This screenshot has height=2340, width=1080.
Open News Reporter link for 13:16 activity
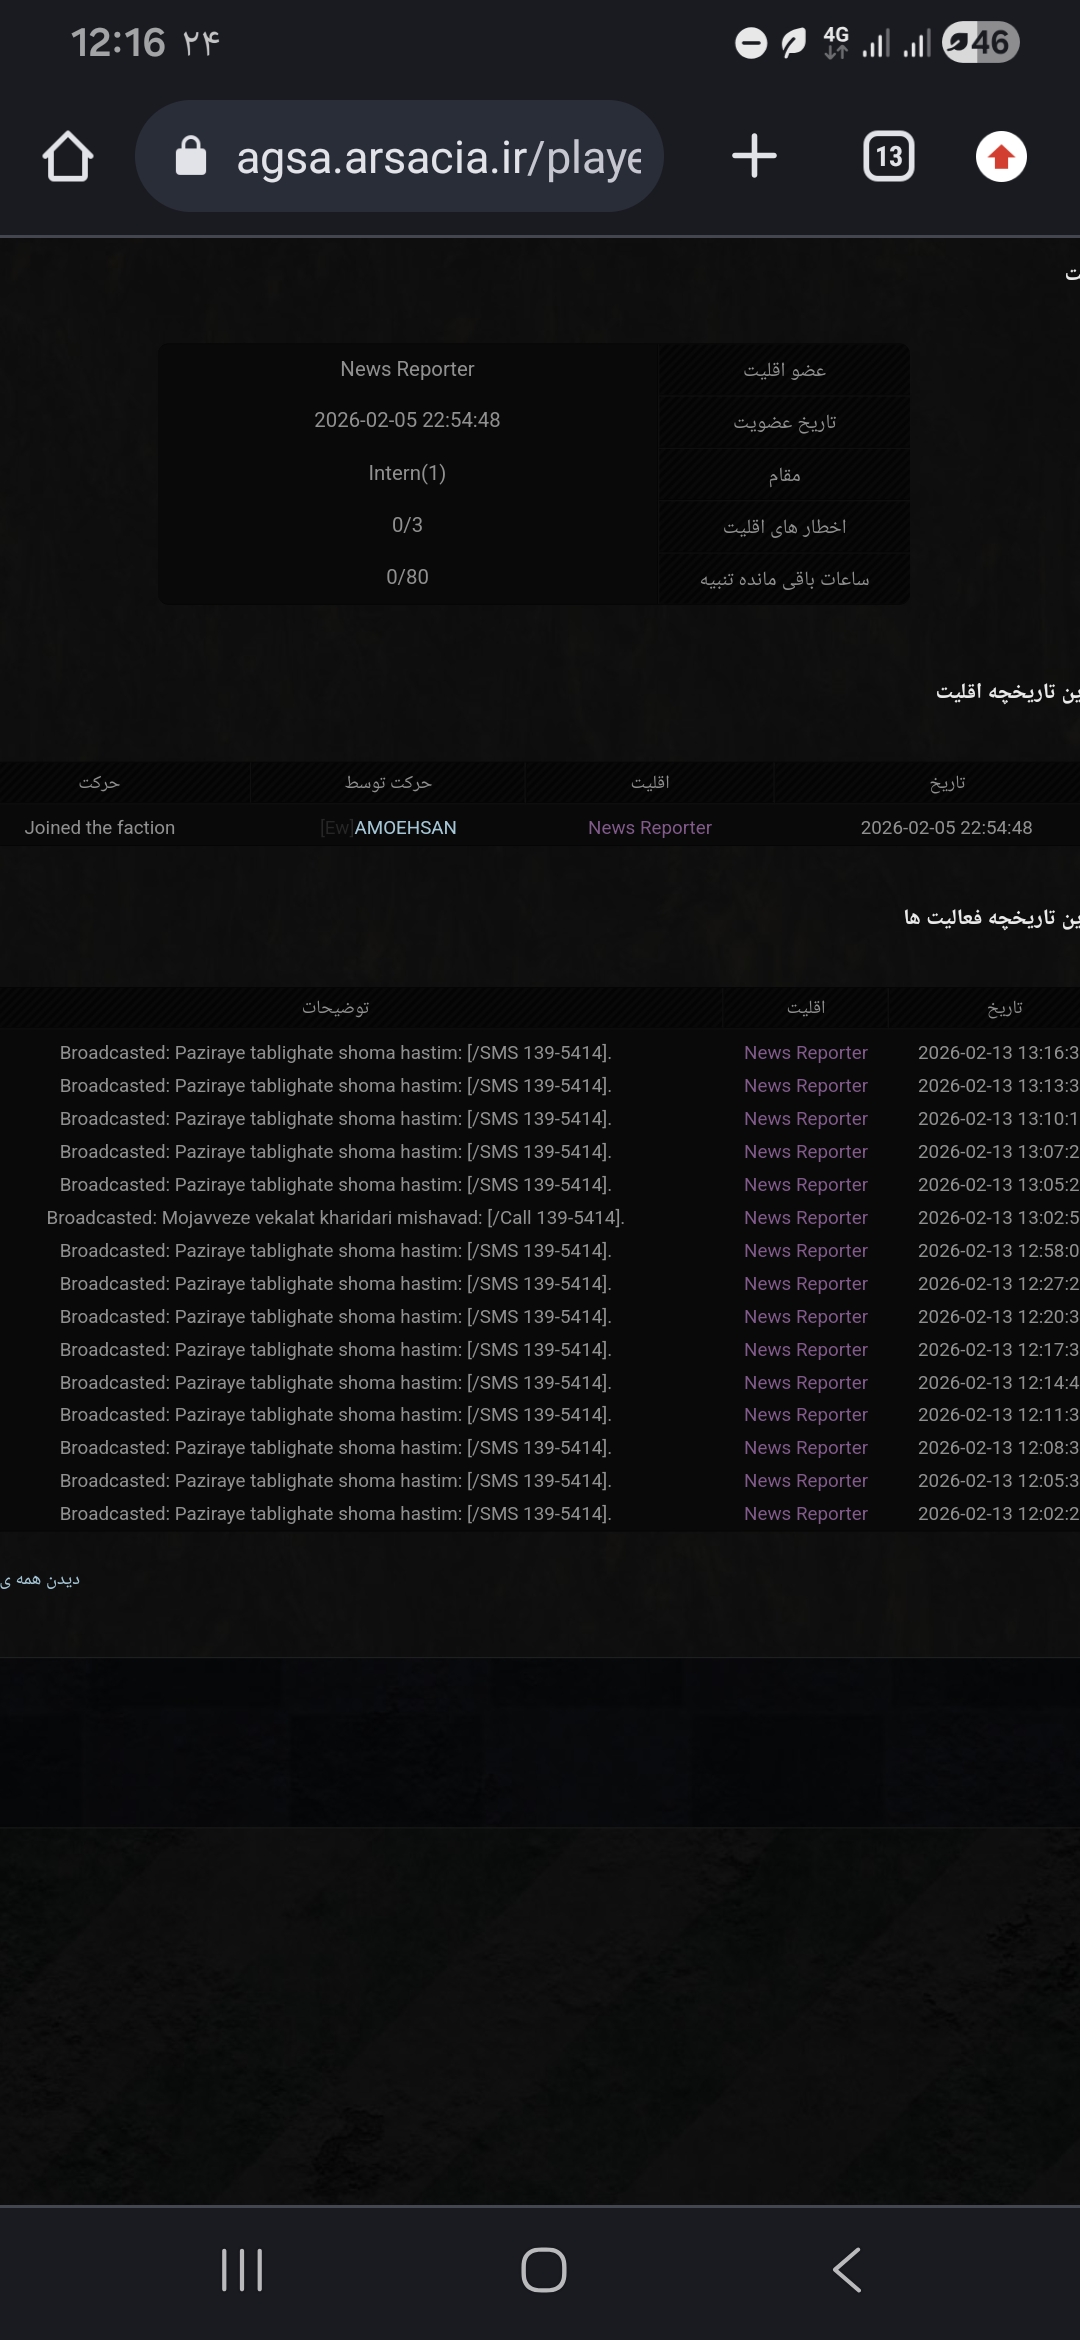pos(805,1053)
